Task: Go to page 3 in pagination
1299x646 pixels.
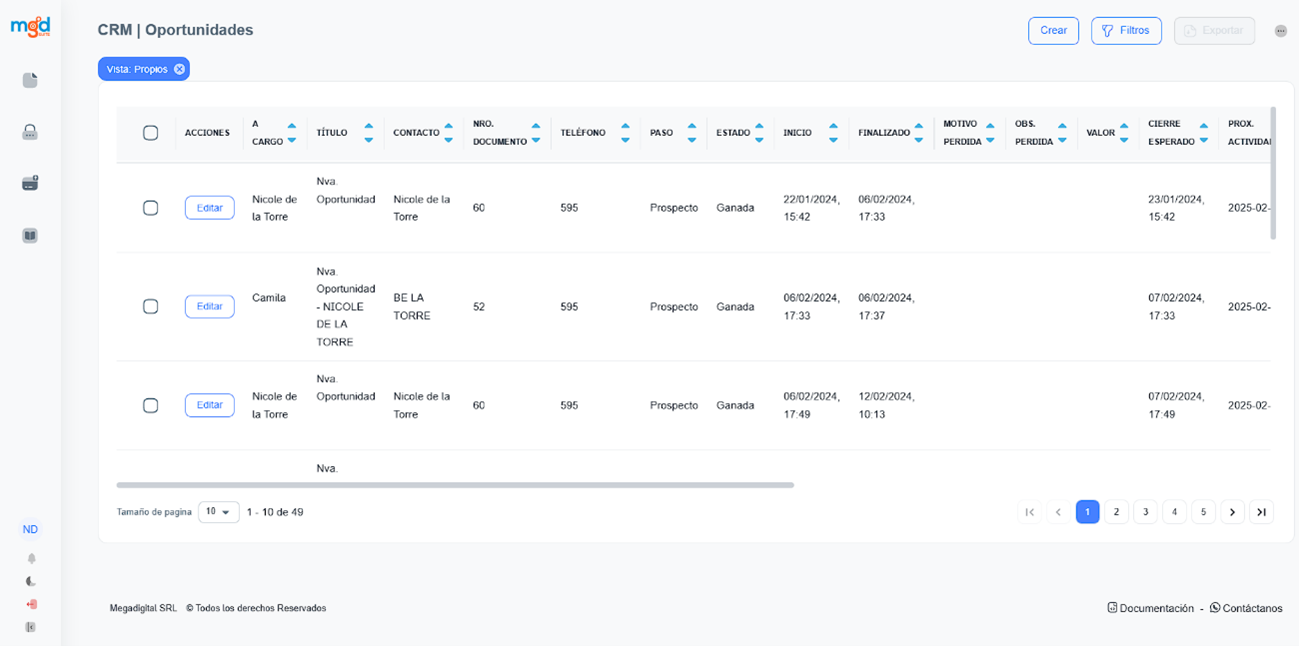Action: pyautogui.click(x=1145, y=512)
